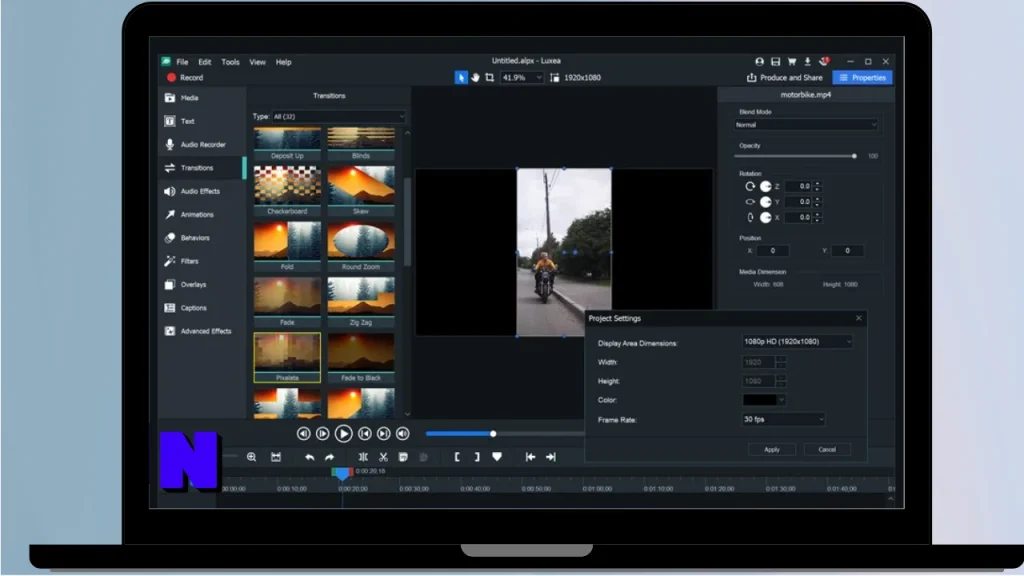The height and width of the screenshot is (576, 1024).
Task: Step forward one frame
Action: point(323,434)
